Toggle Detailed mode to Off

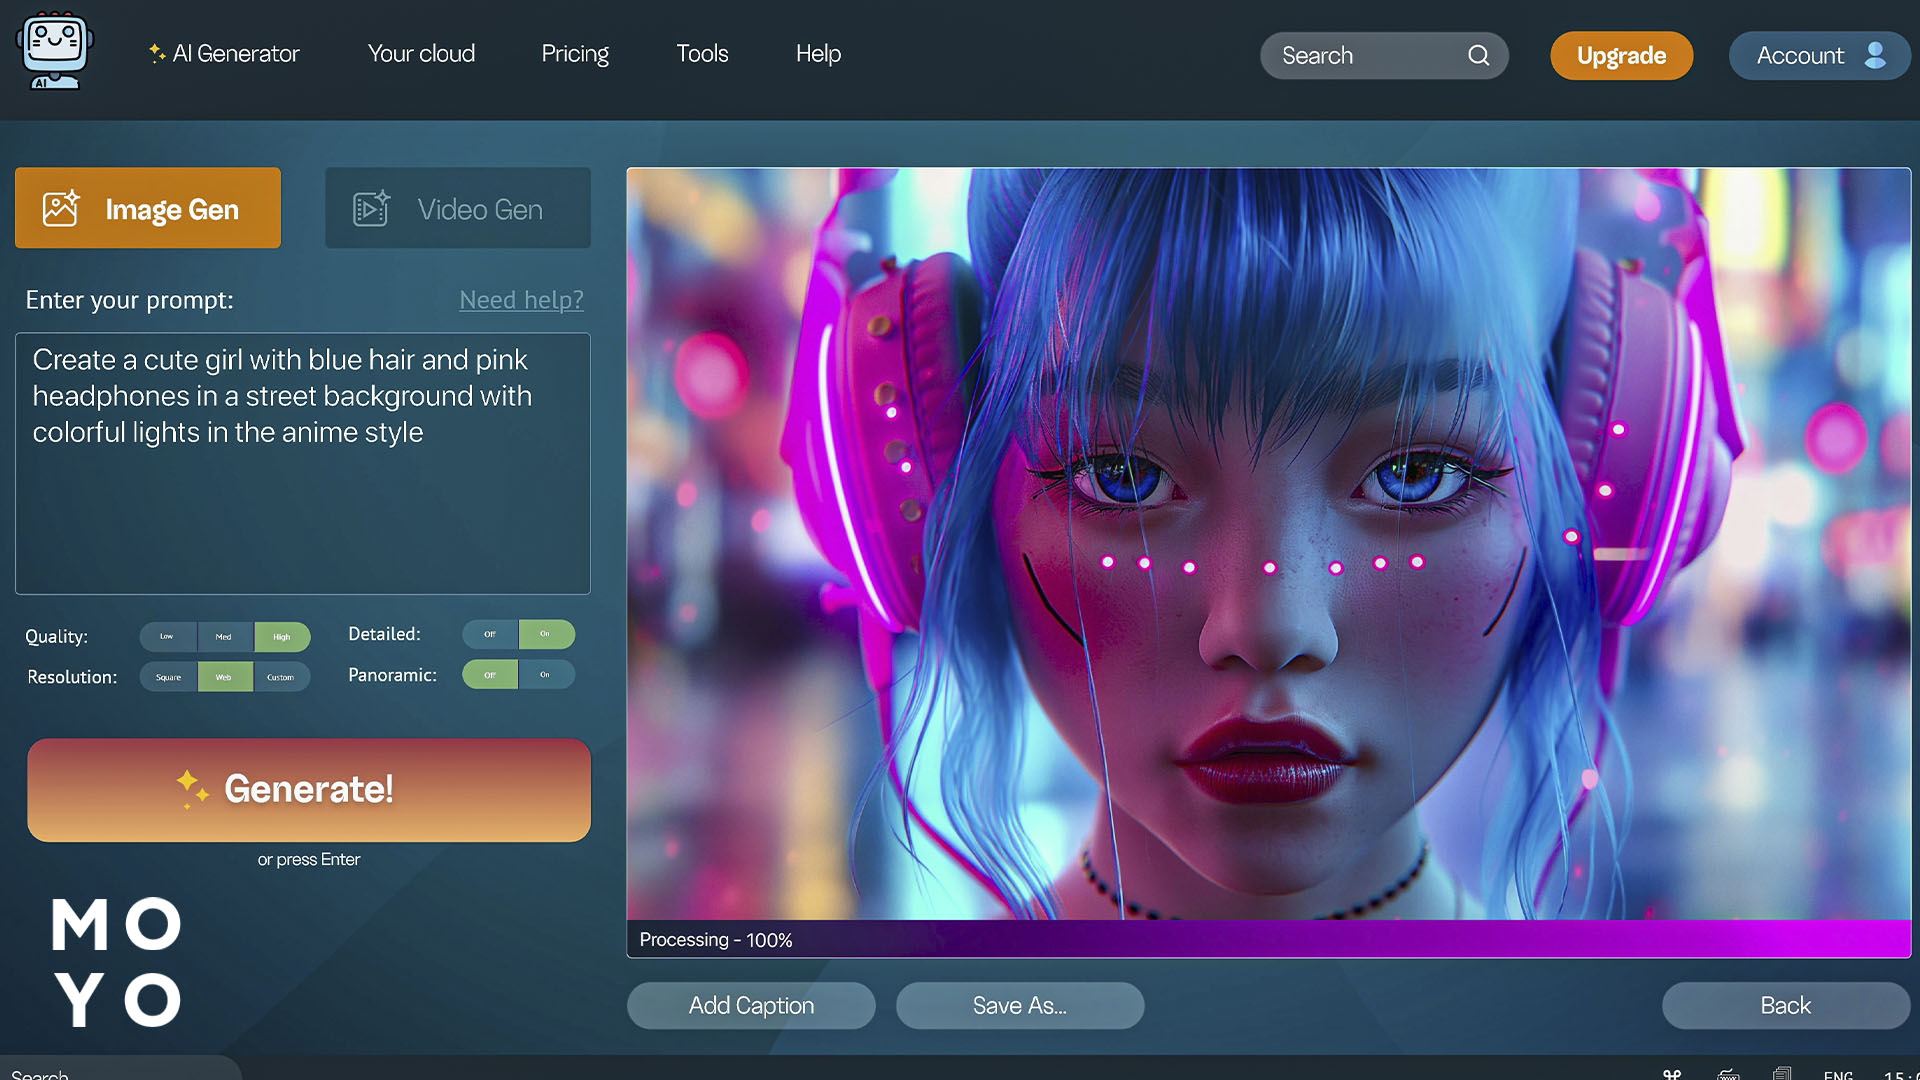pos(491,633)
